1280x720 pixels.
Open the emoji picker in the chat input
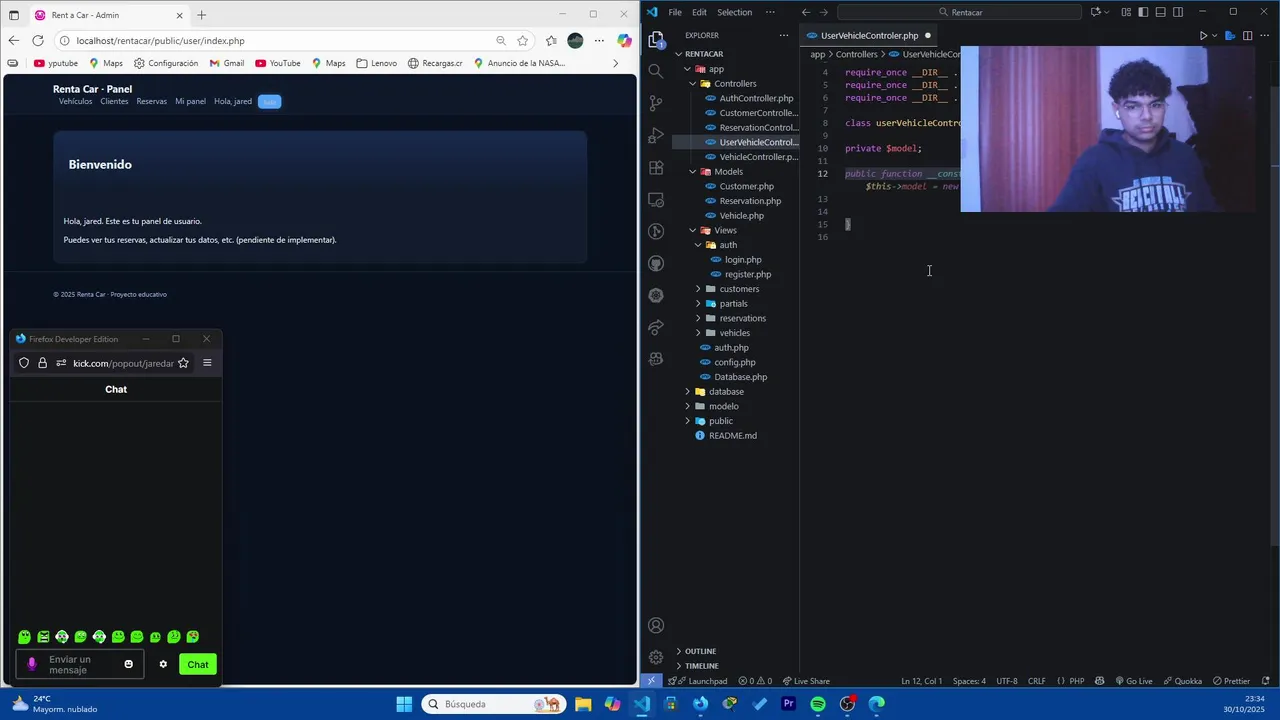[128, 664]
